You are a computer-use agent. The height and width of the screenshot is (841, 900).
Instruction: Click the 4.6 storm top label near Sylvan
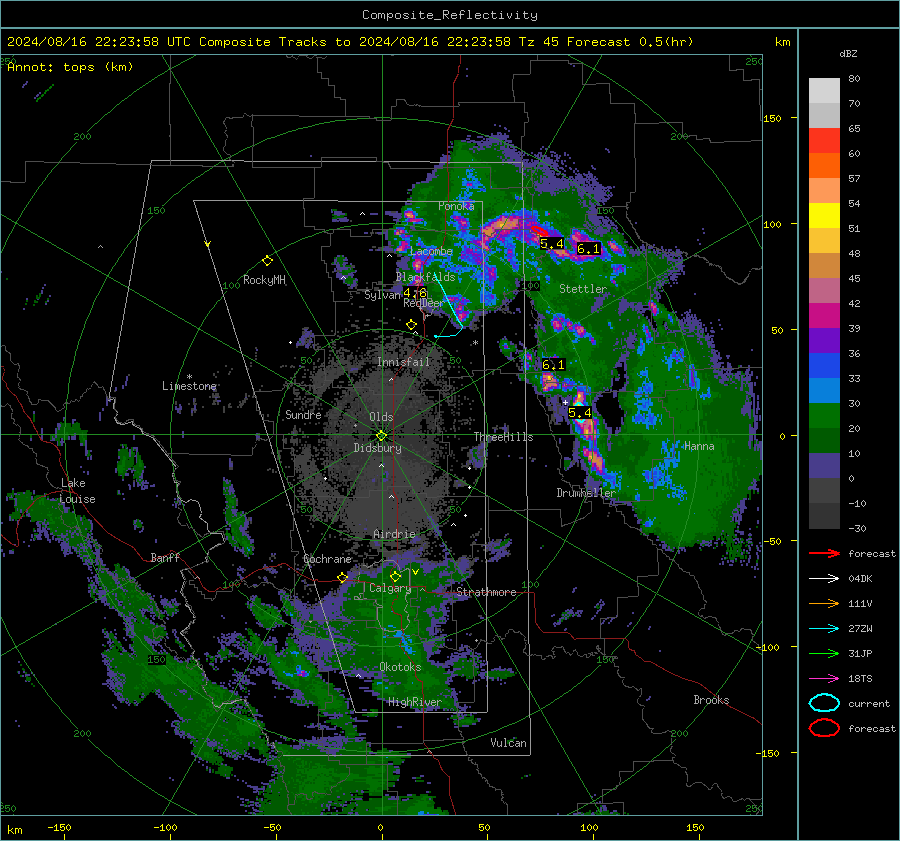pos(415,293)
